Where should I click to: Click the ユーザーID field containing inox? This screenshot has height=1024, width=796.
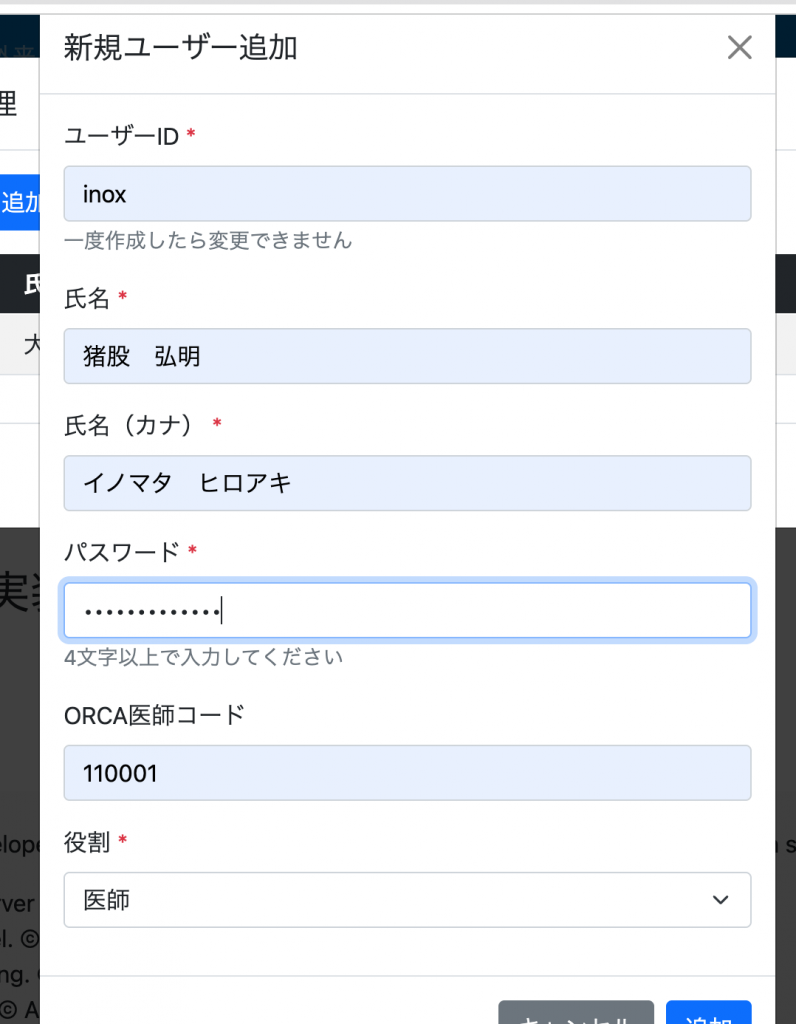click(407, 194)
